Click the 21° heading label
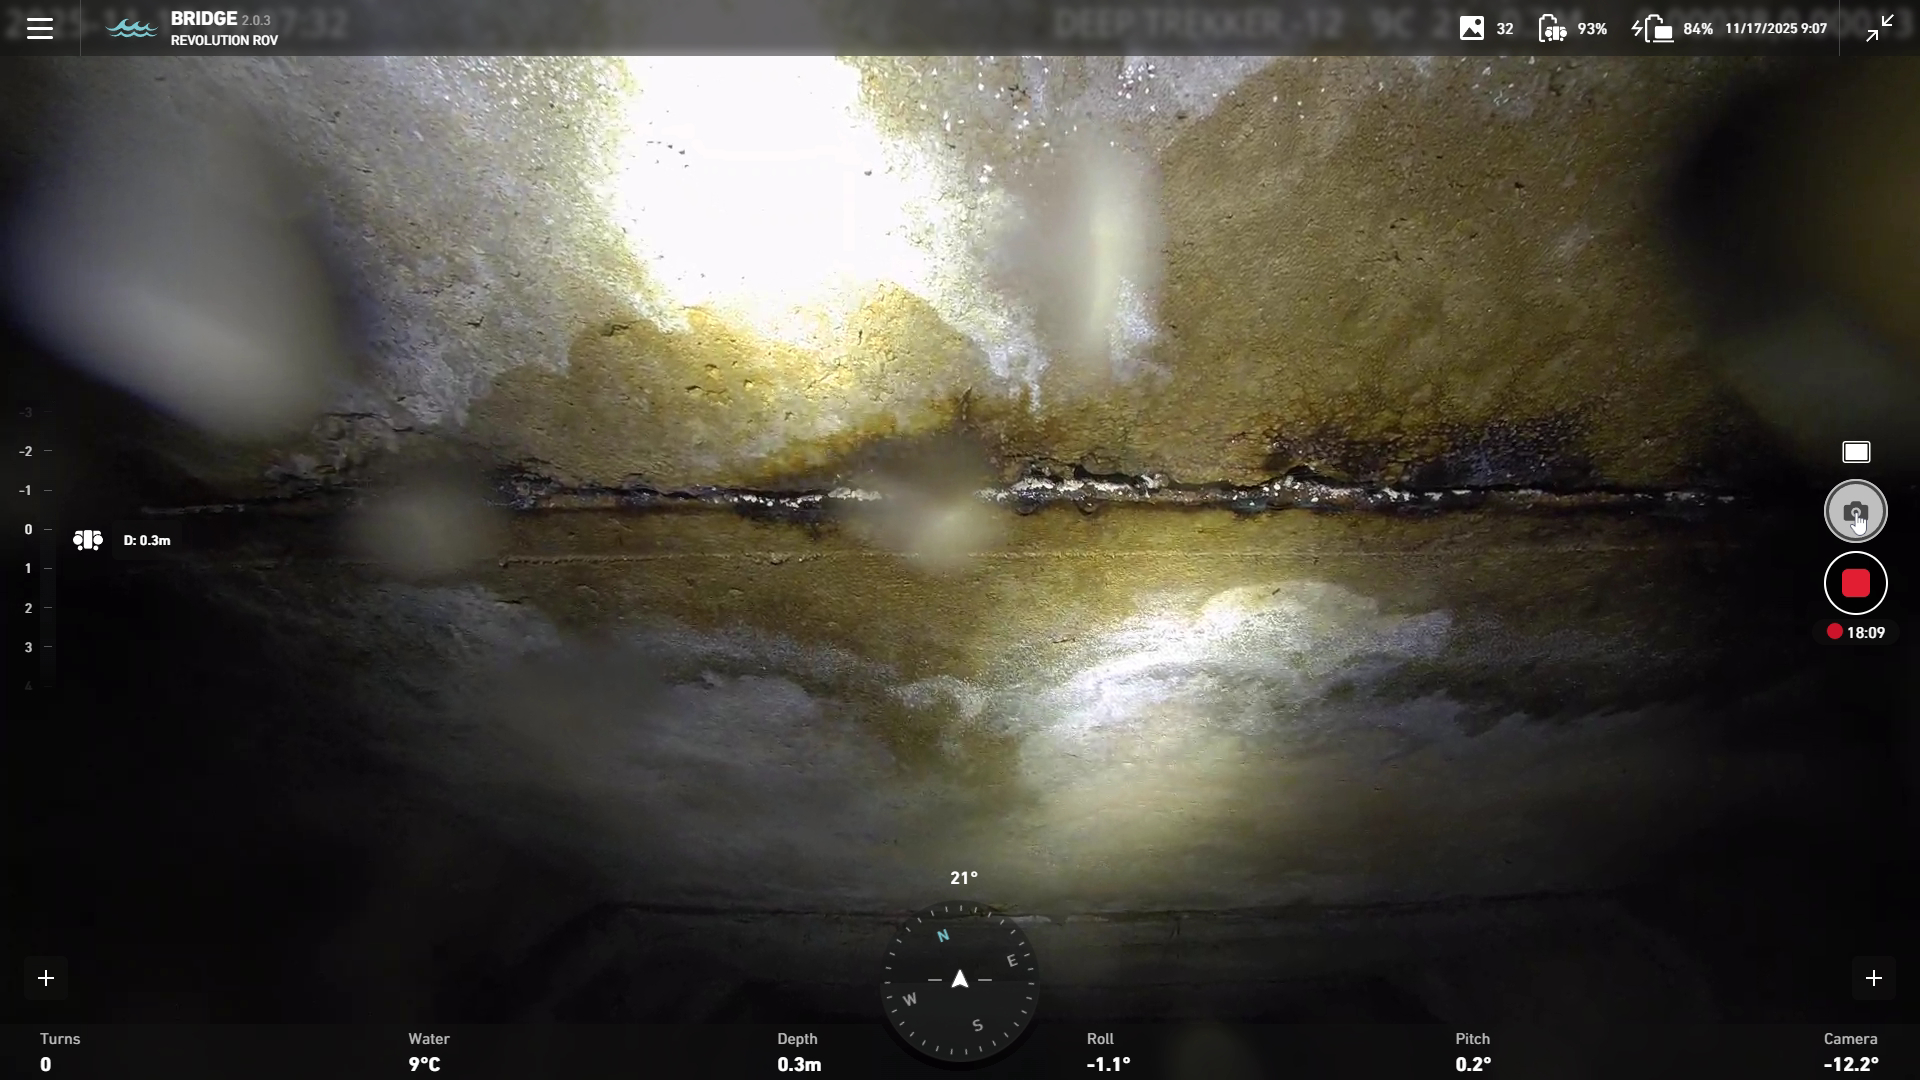Screen dimensions: 1920x1080 [963, 878]
